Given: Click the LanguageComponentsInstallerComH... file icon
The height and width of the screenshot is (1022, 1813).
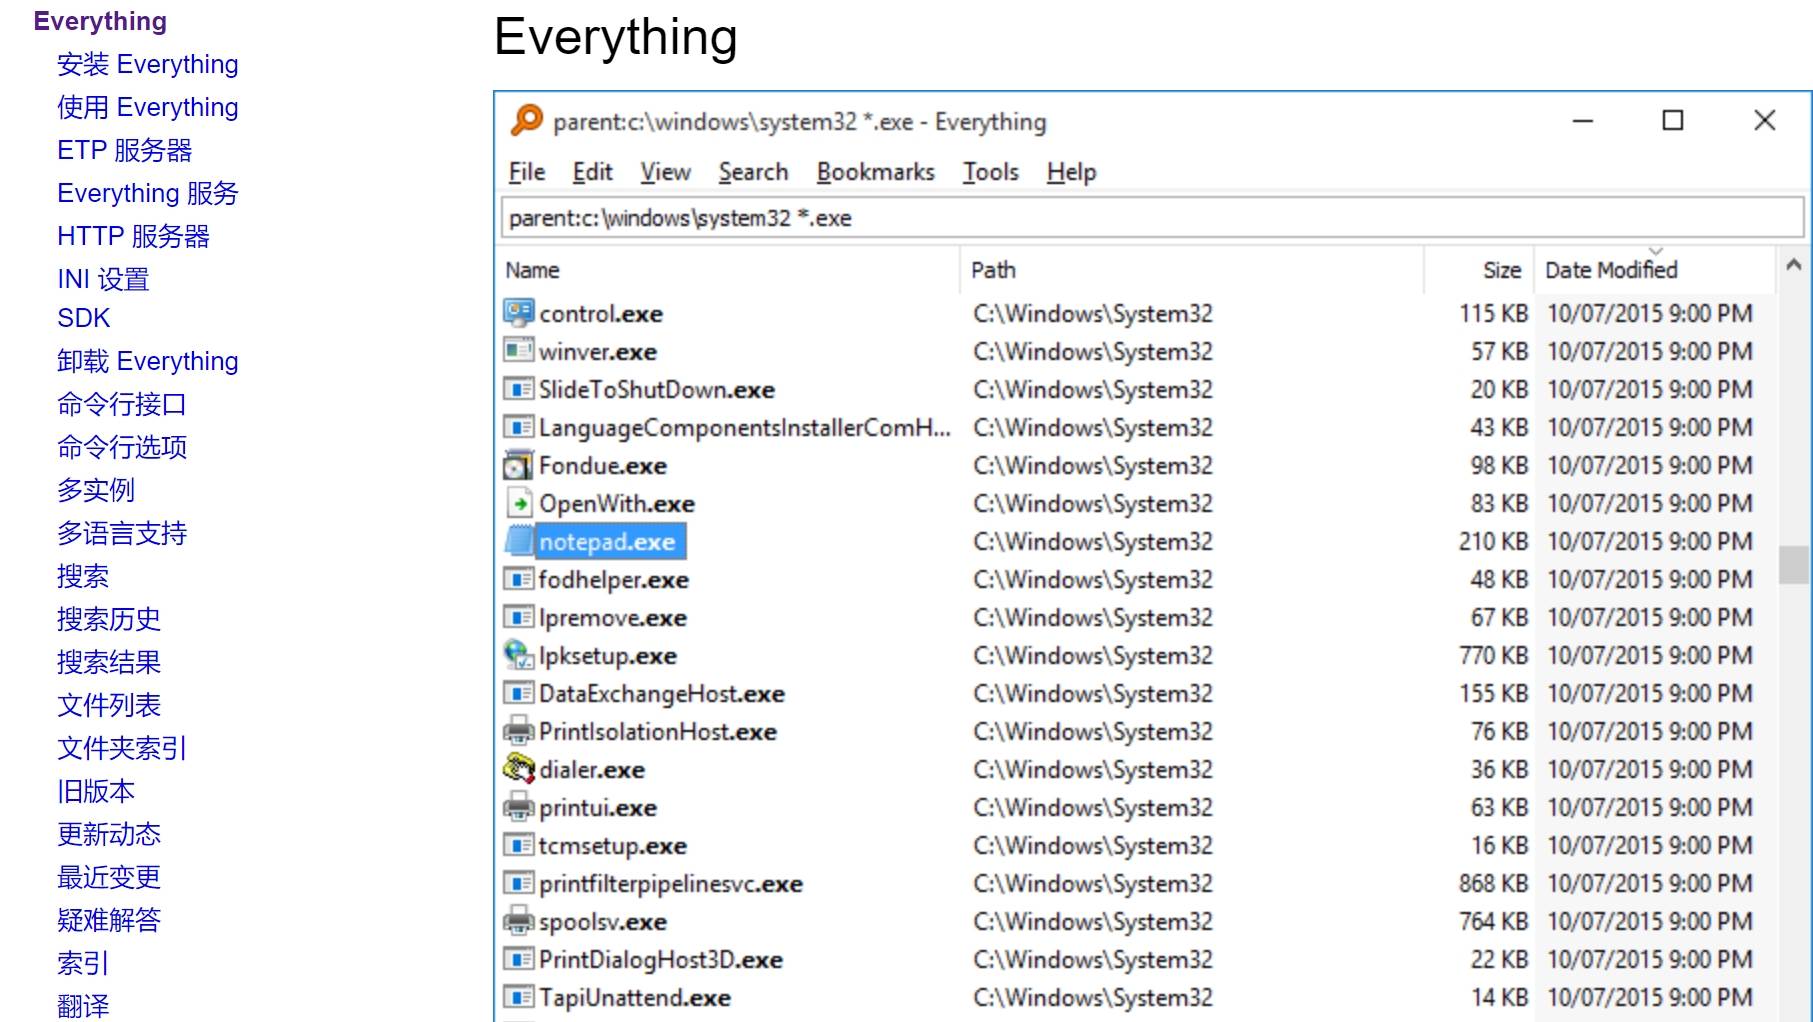Looking at the screenshot, I should pos(518,427).
